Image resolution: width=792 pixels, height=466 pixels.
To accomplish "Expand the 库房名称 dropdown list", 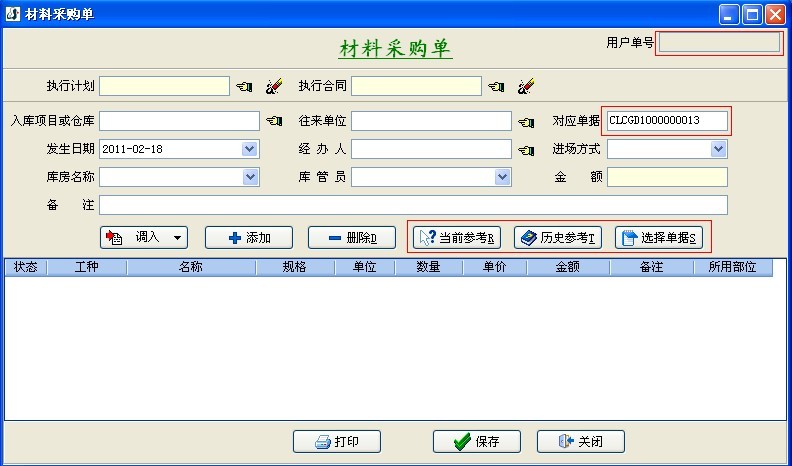I will 249,177.
